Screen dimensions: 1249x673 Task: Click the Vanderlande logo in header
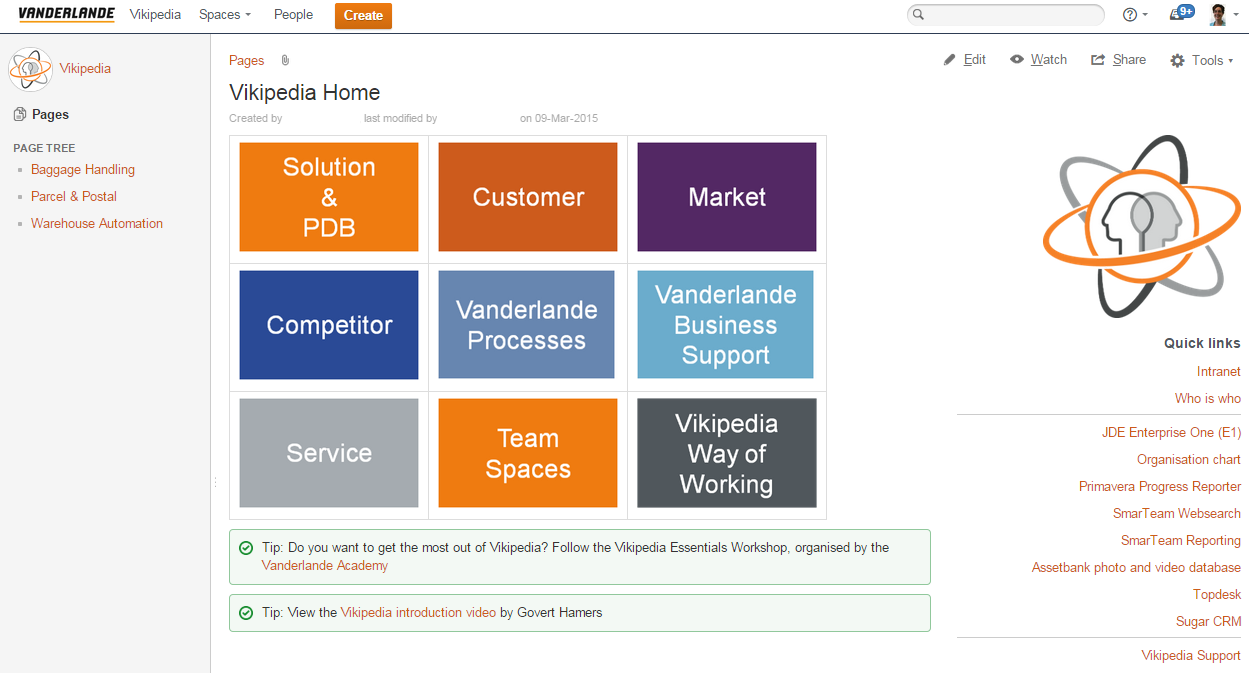[66, 14]
